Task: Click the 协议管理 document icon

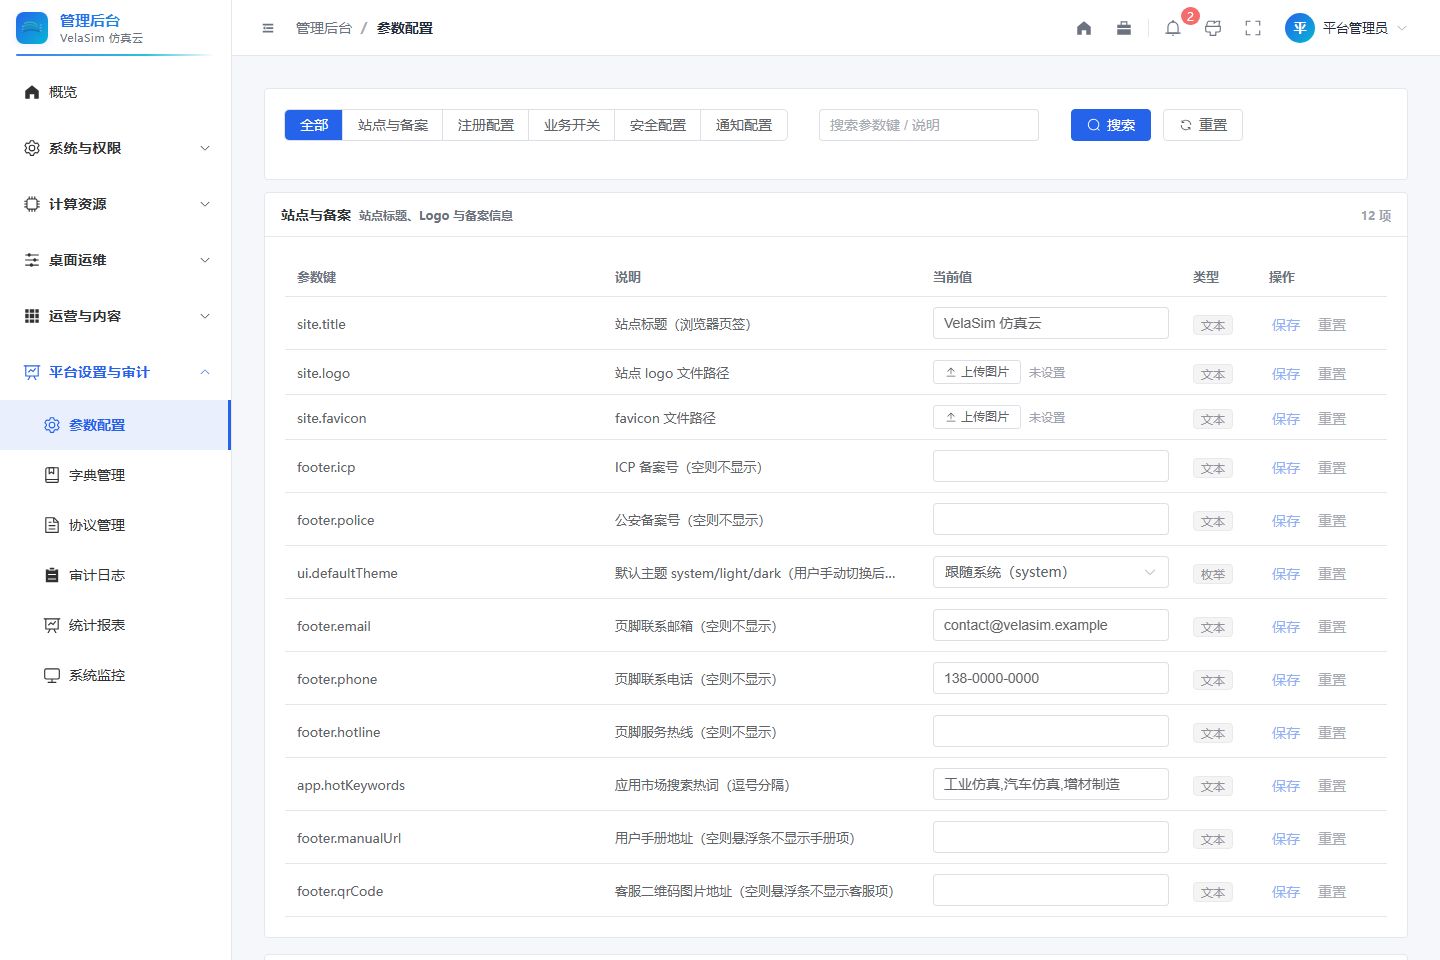Action: pyautogui.click(x=52, y=525)
